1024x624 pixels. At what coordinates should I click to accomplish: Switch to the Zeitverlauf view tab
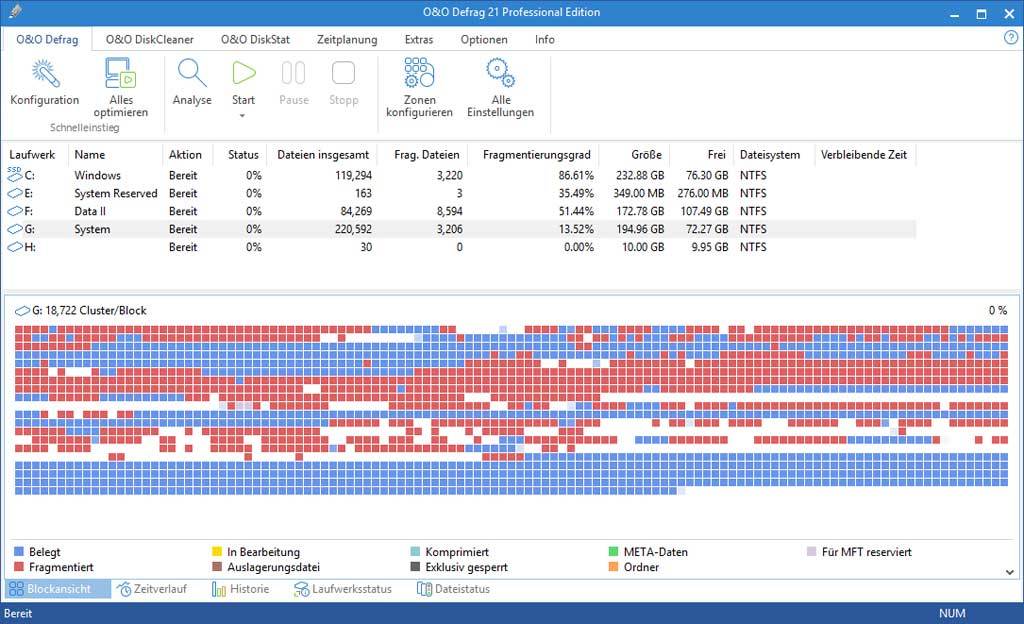click(x=152, y=589)
